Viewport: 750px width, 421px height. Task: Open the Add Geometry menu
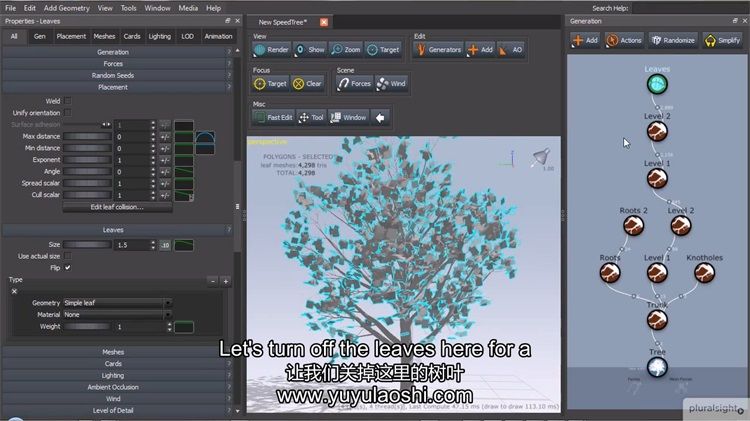[66, 8]
